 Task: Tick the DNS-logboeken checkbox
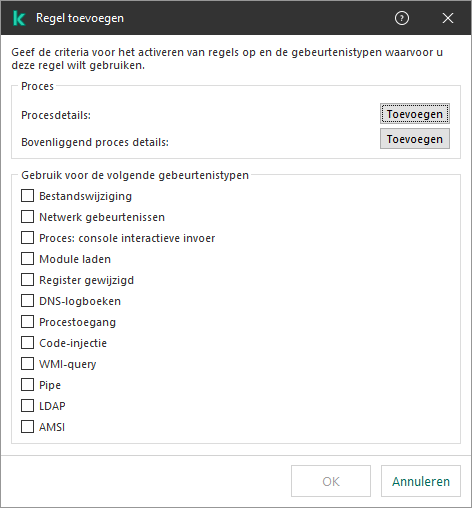[27, 301]
